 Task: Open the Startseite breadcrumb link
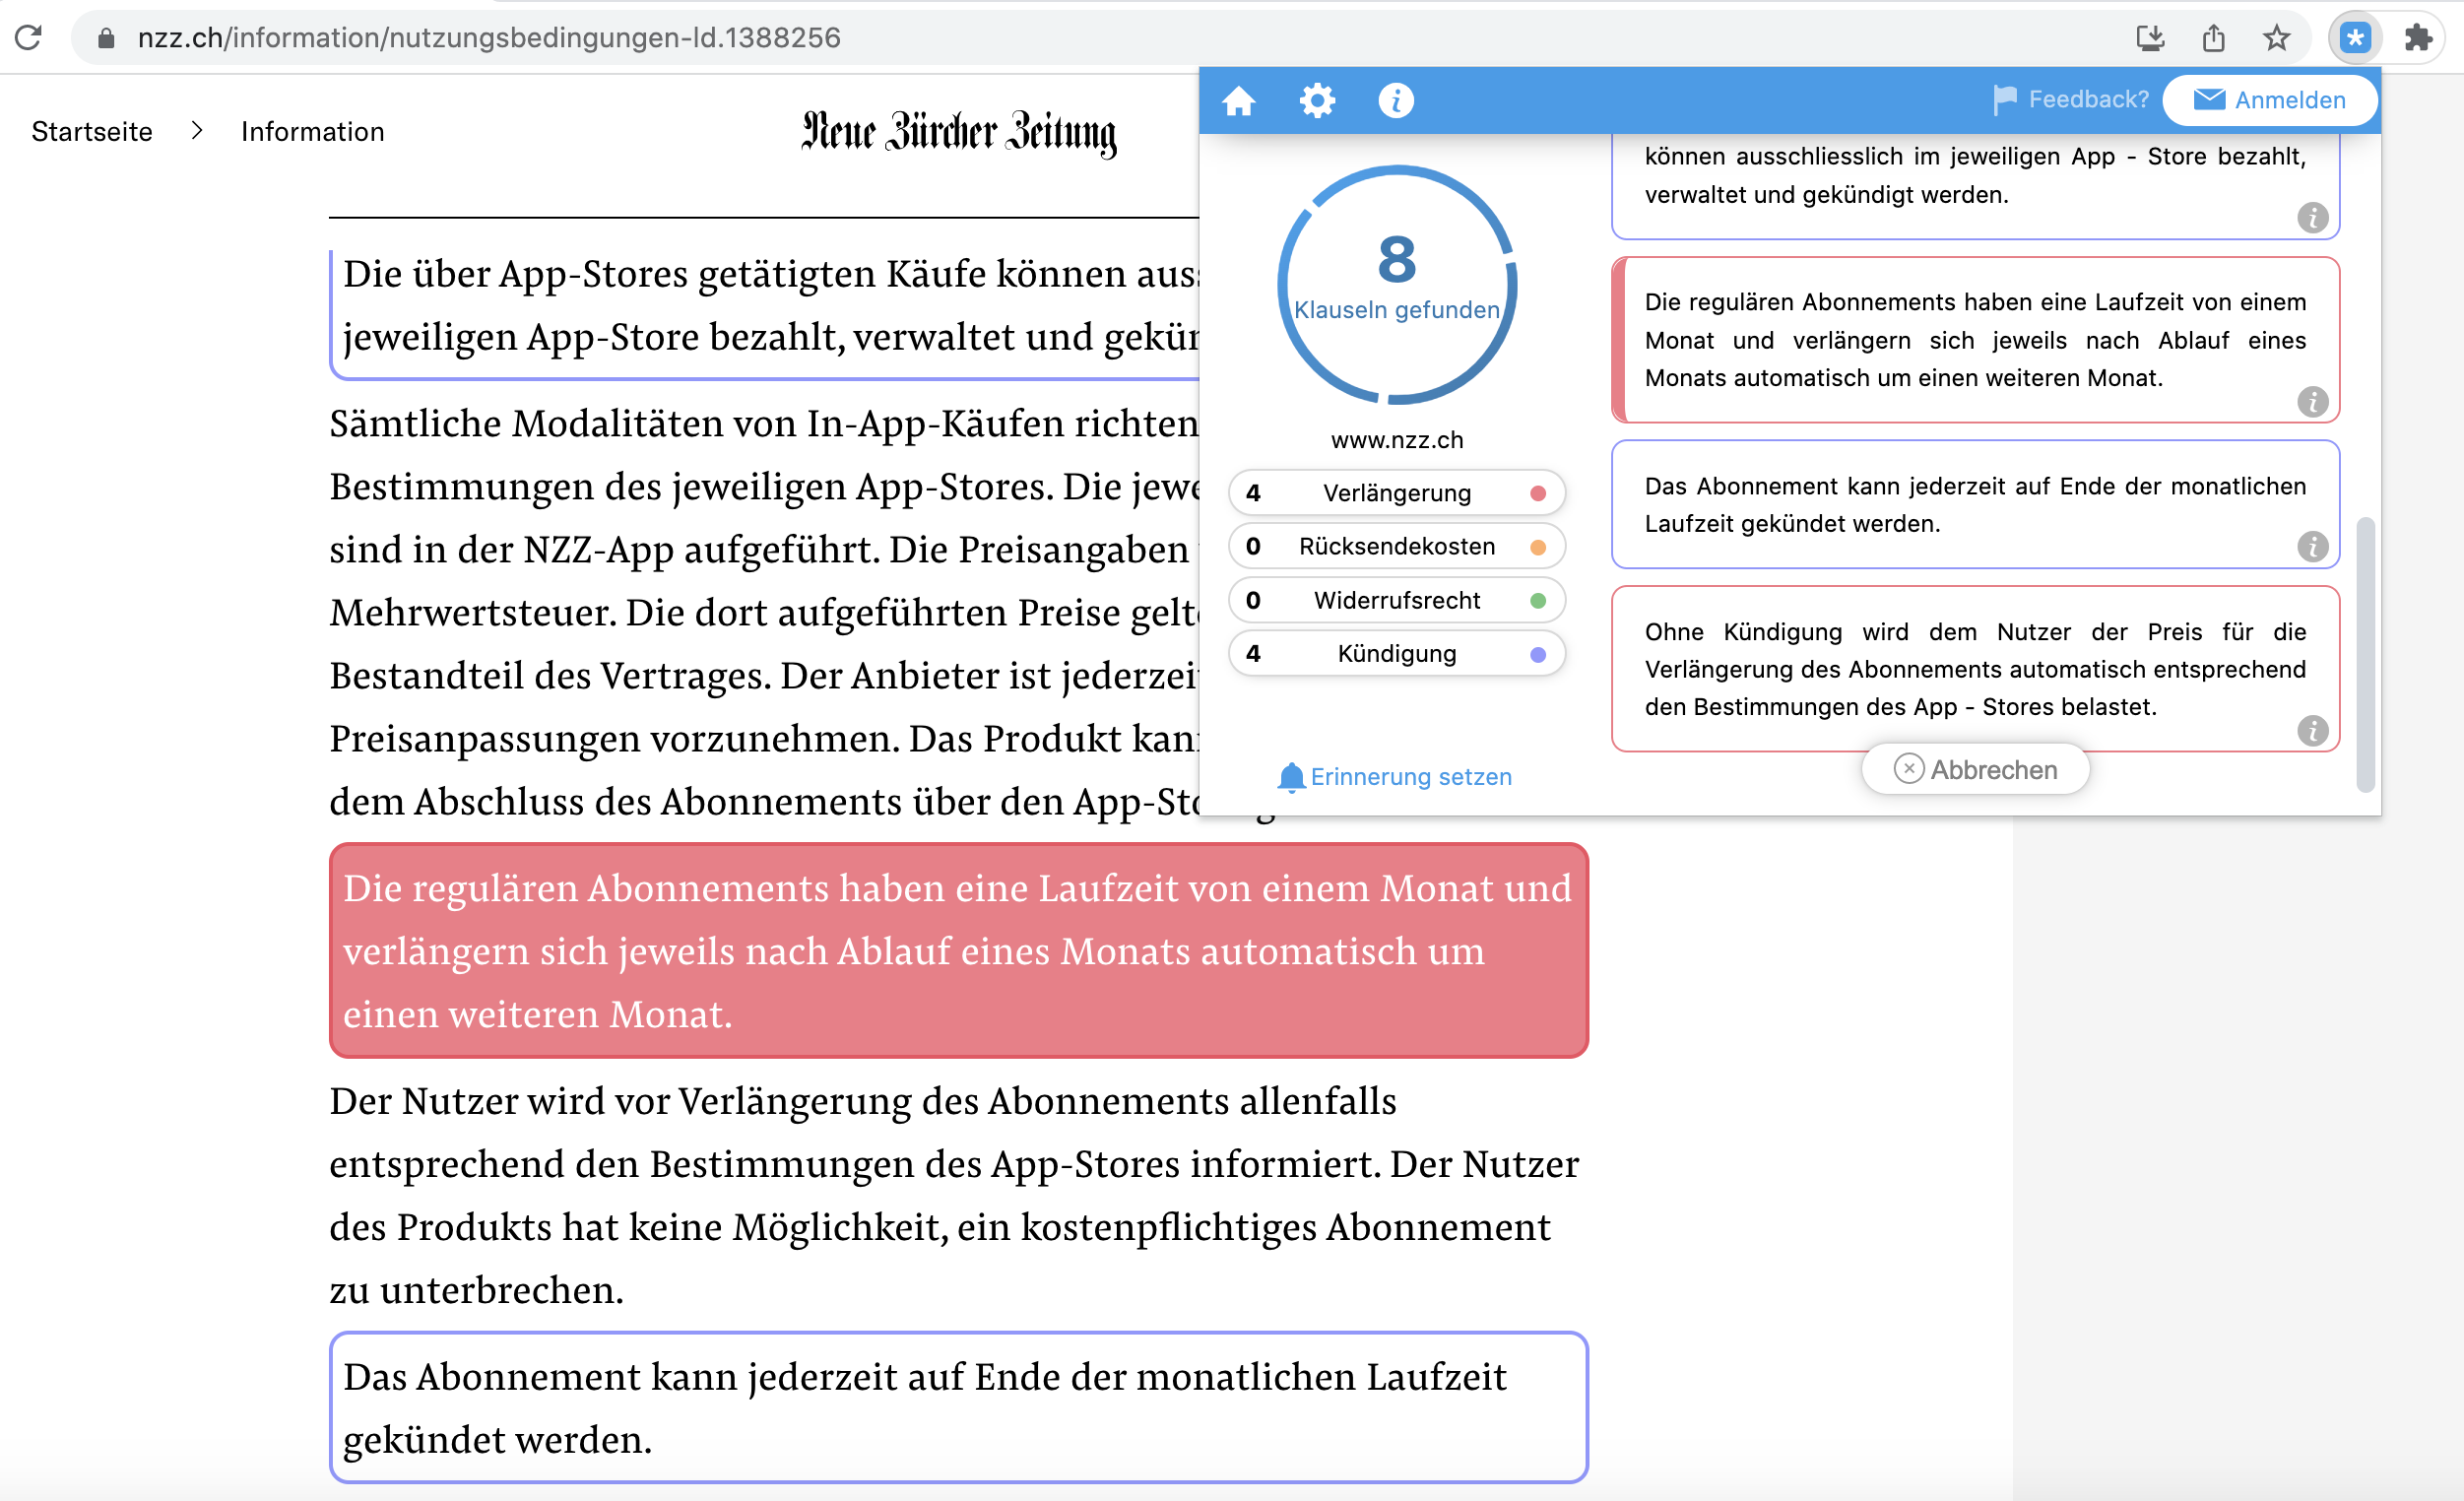[92, 132]
